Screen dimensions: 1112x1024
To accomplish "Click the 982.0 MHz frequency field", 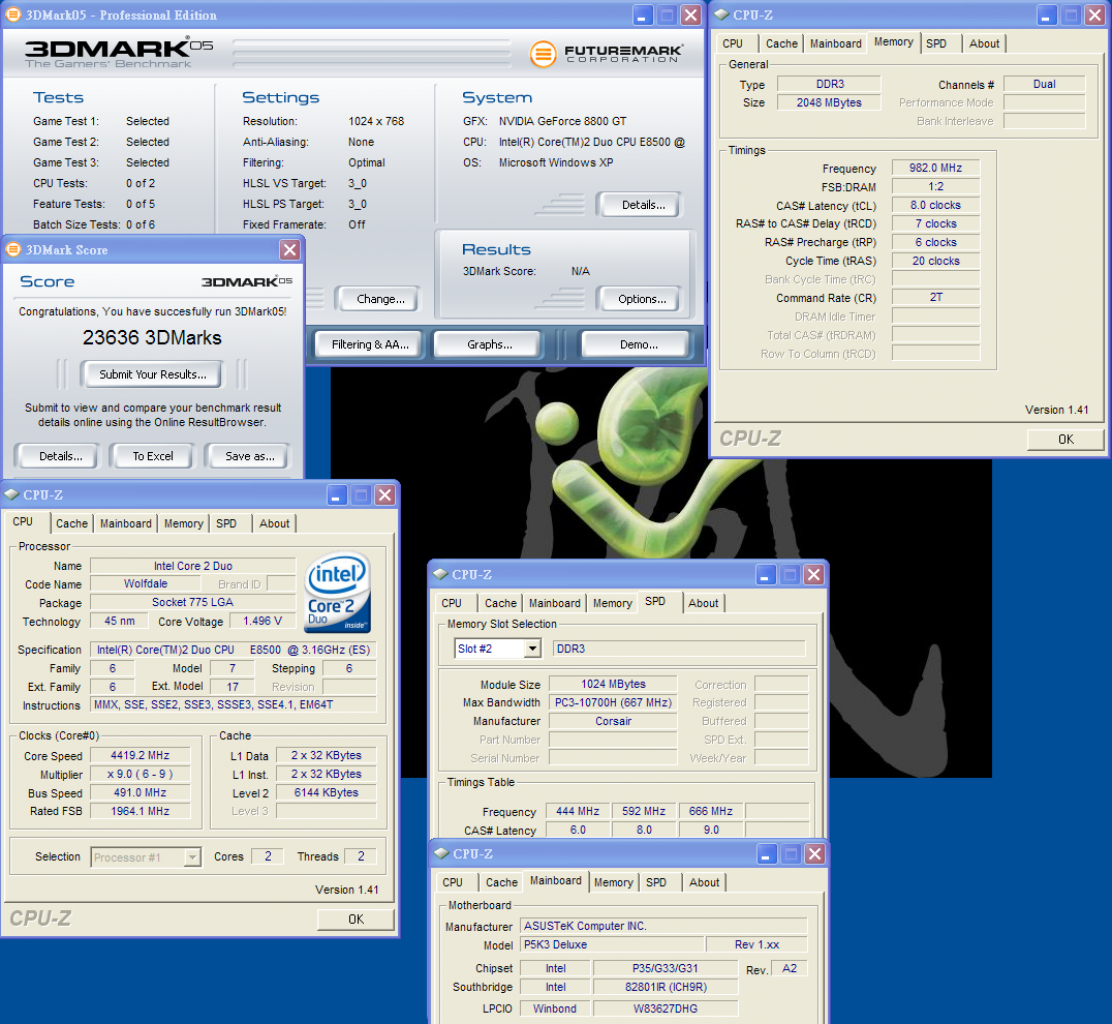I will click(x=935, y=168).
